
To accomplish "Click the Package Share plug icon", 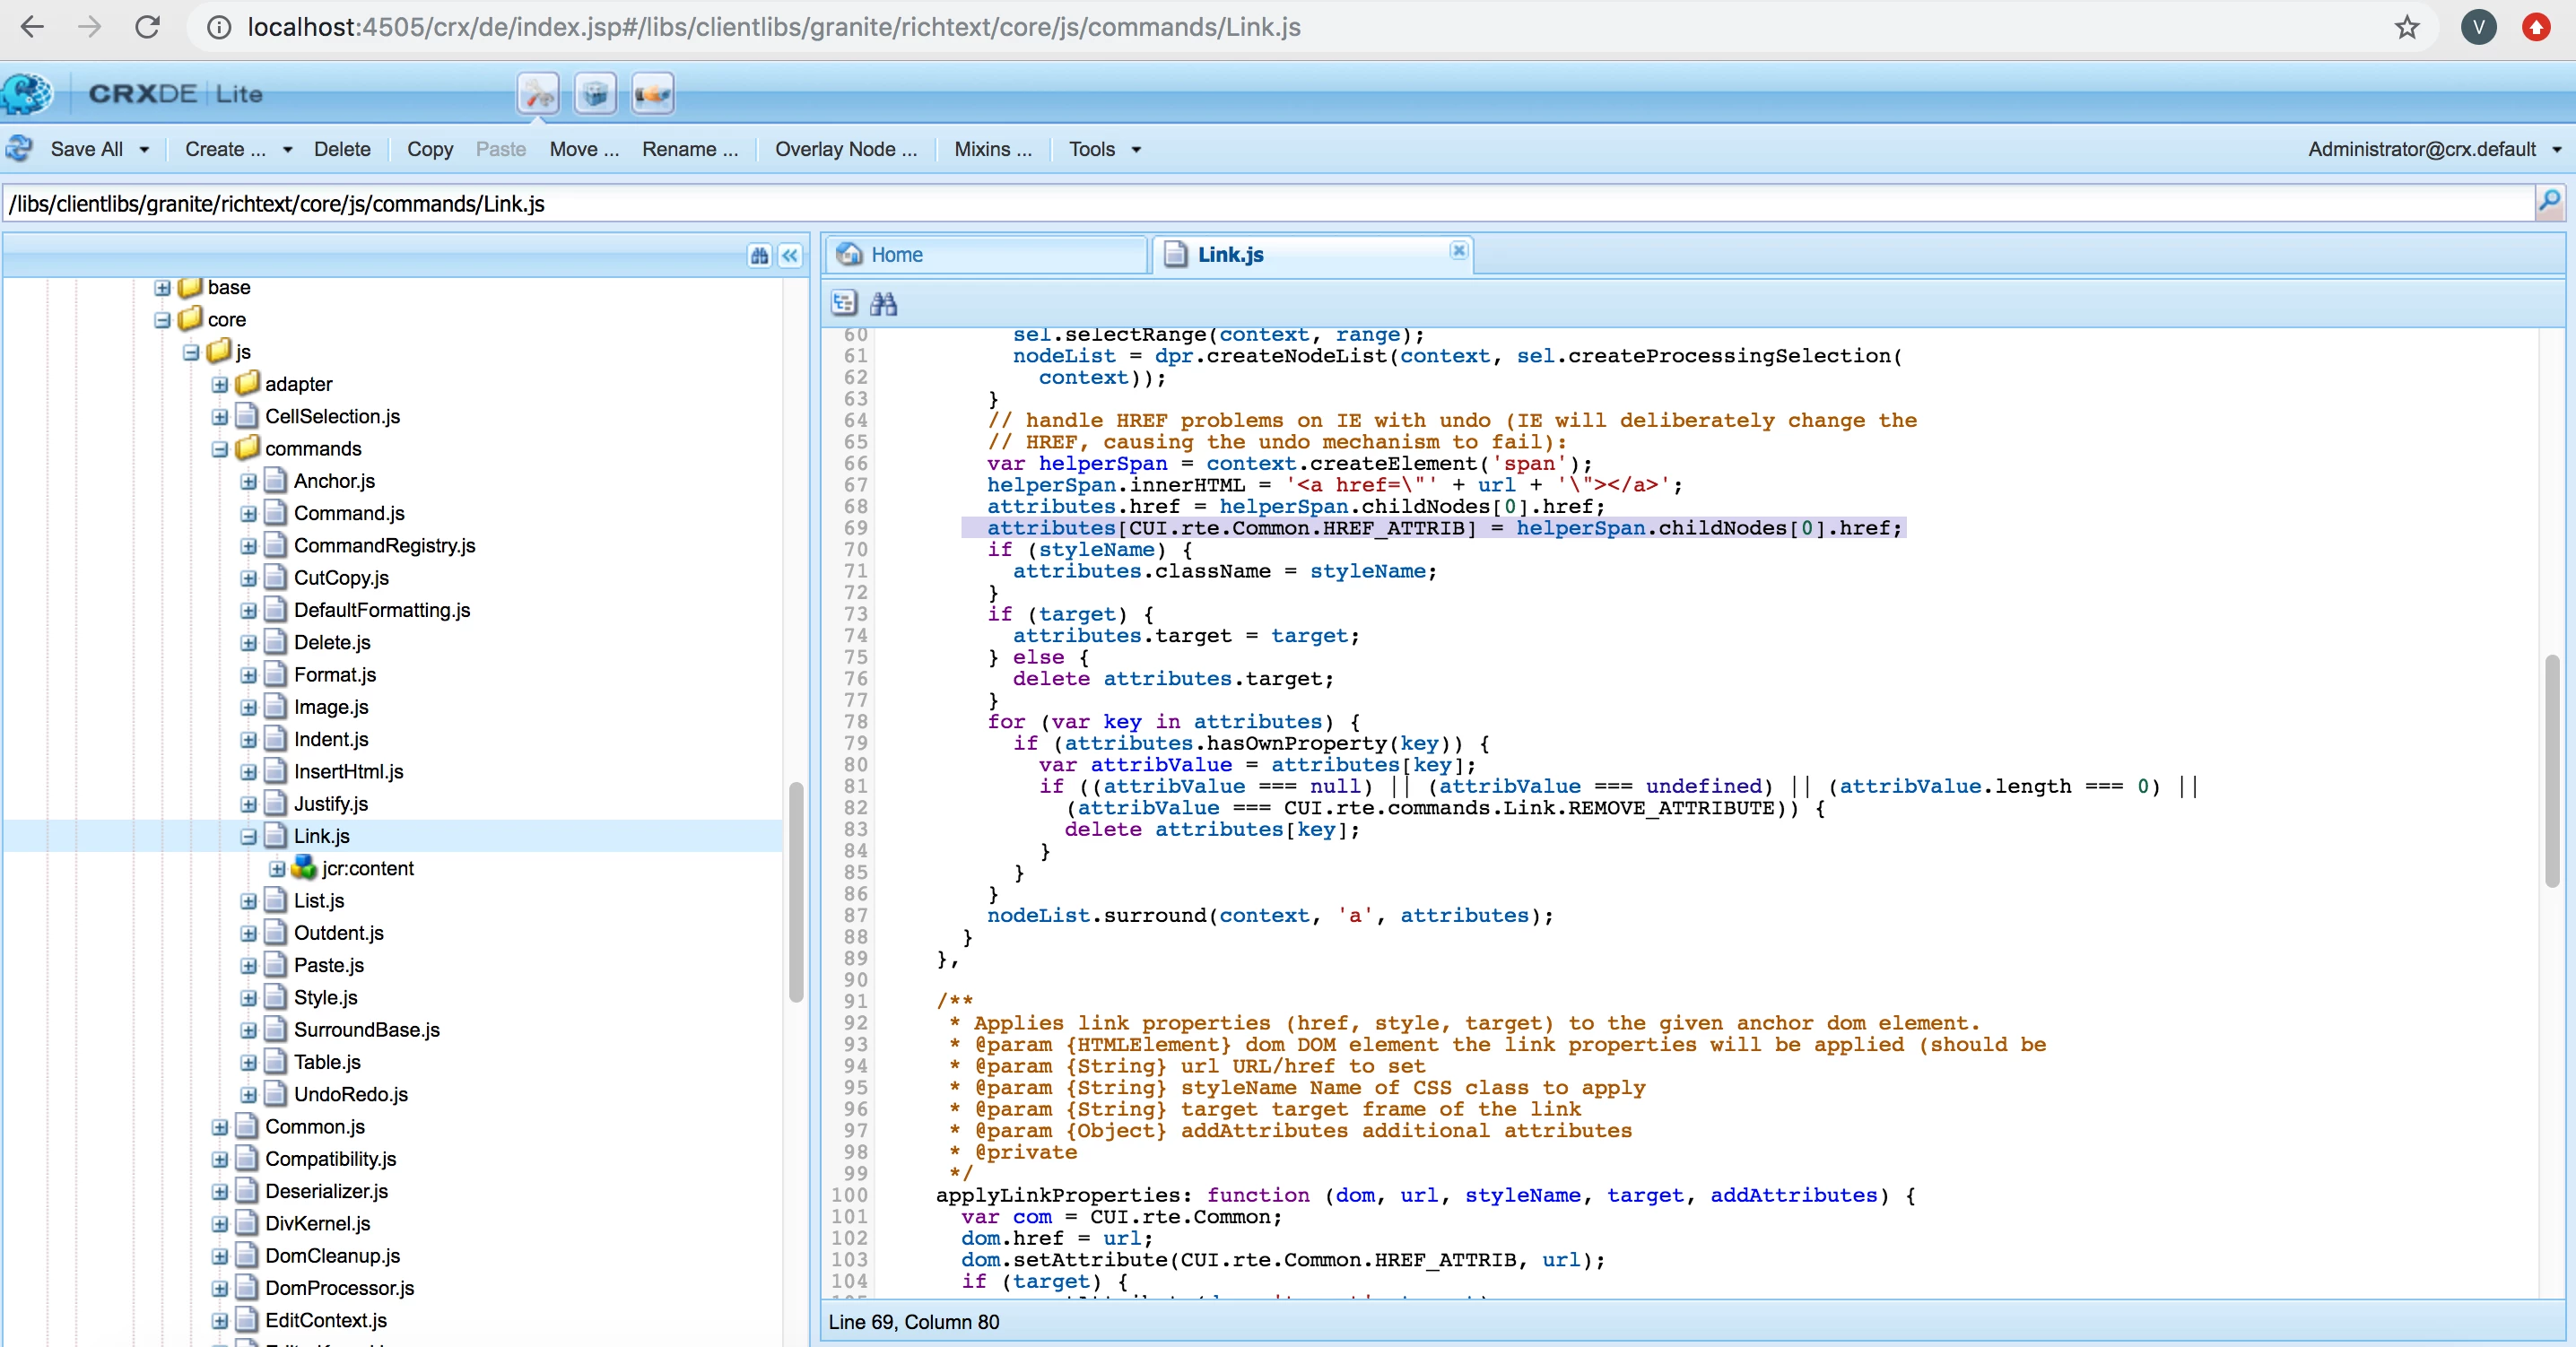I will tap(652, 94).
